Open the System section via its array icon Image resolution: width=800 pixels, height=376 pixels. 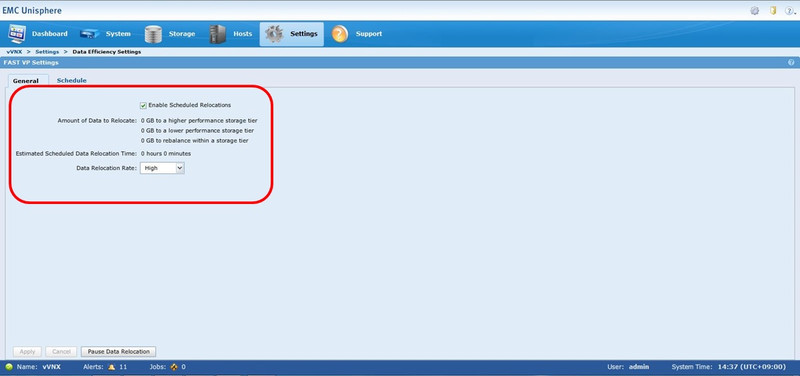pyautogui.click(x=89, y=34)
